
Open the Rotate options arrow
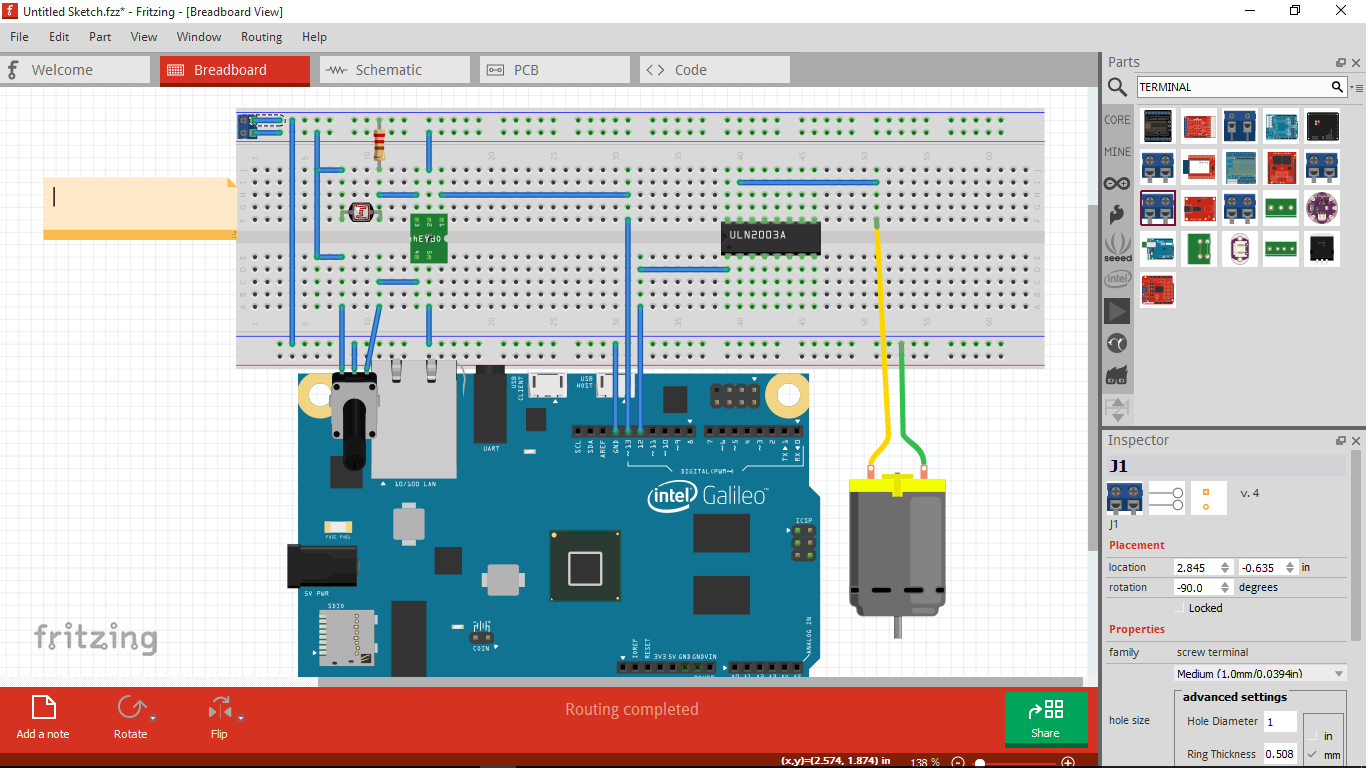[153, 718]
